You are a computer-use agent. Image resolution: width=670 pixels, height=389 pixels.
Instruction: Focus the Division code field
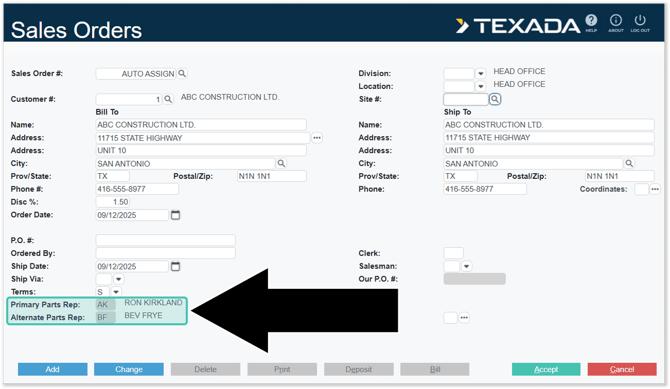pyautogui.click(x=459, y=74)
